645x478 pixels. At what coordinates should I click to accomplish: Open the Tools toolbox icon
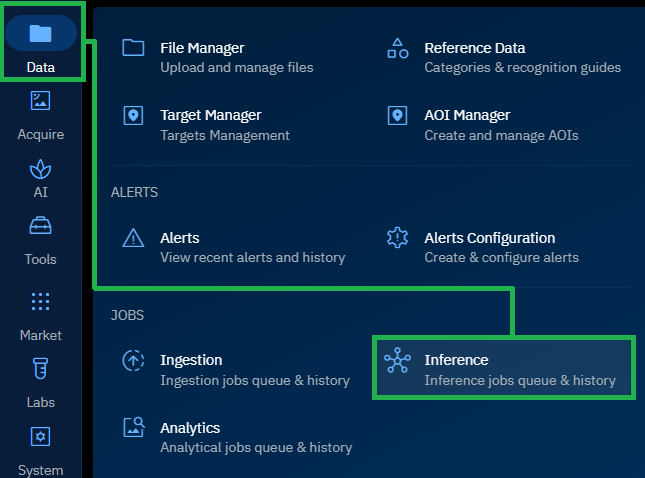point(41,228)
